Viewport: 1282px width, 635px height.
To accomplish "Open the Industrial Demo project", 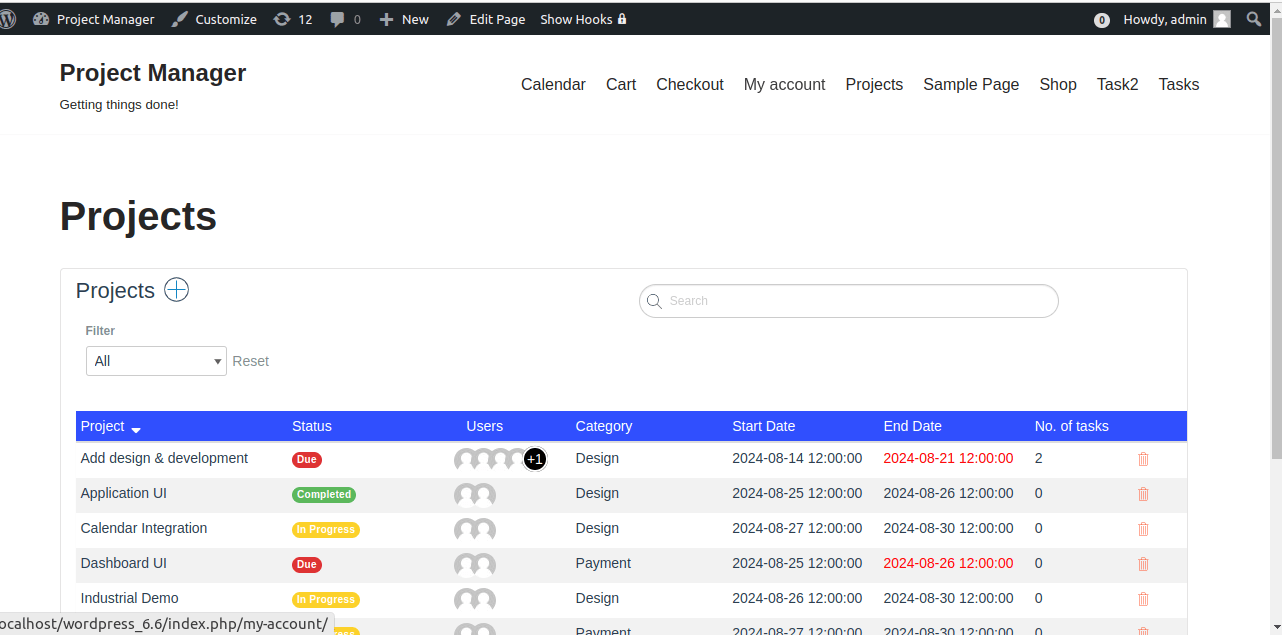I will pyautogui.click(x=130, y=598).
